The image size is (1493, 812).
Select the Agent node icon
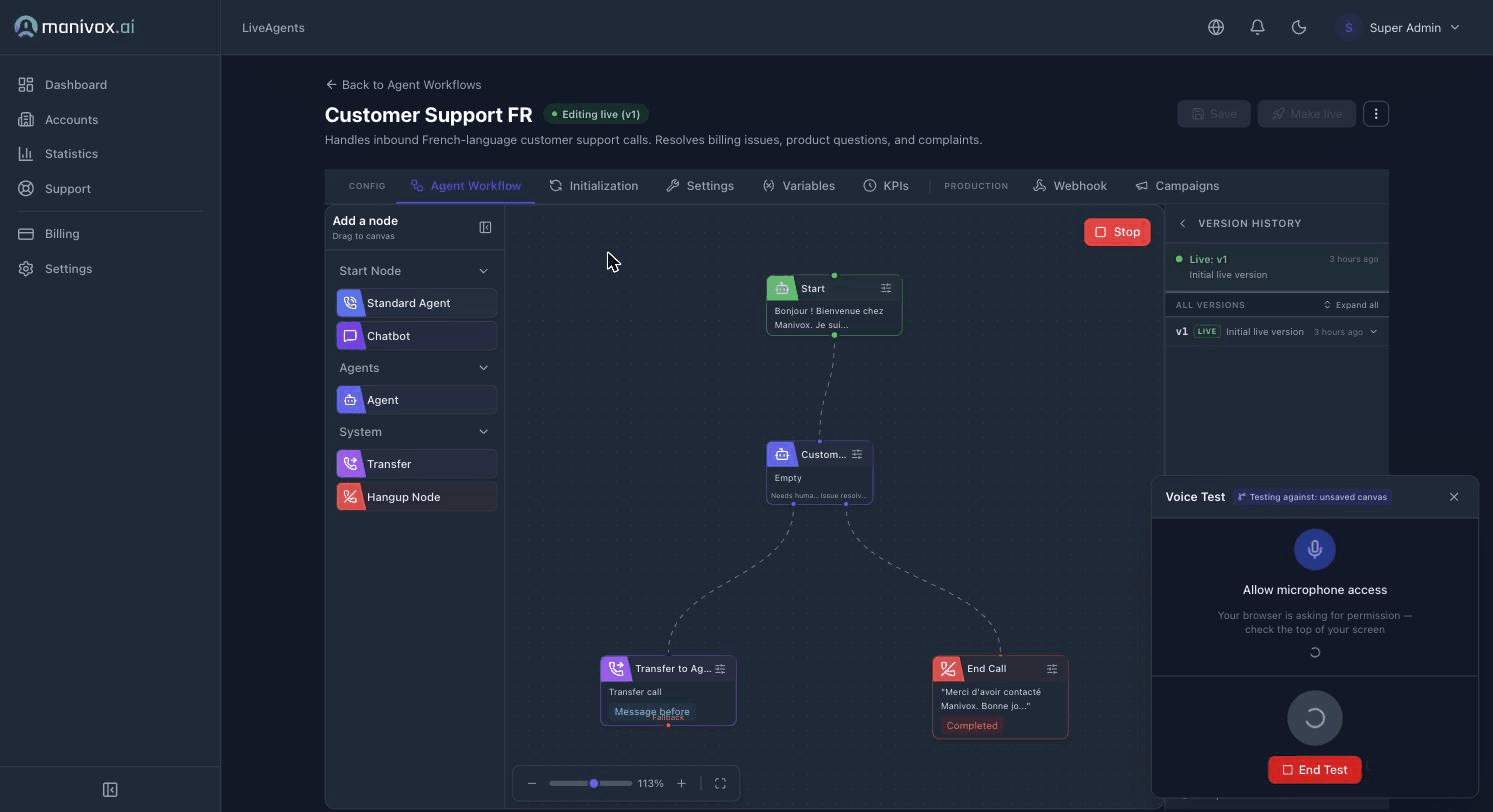tap(350, 400)
